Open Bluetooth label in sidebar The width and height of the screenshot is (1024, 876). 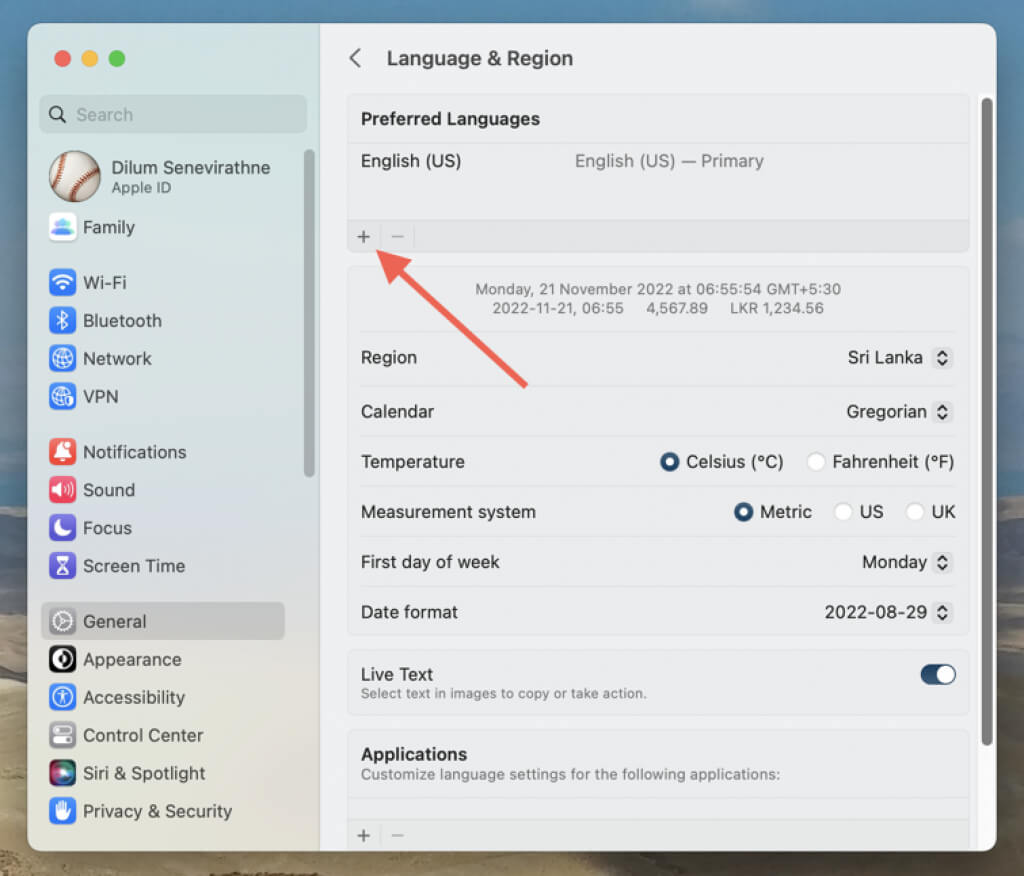click(122, 321)
